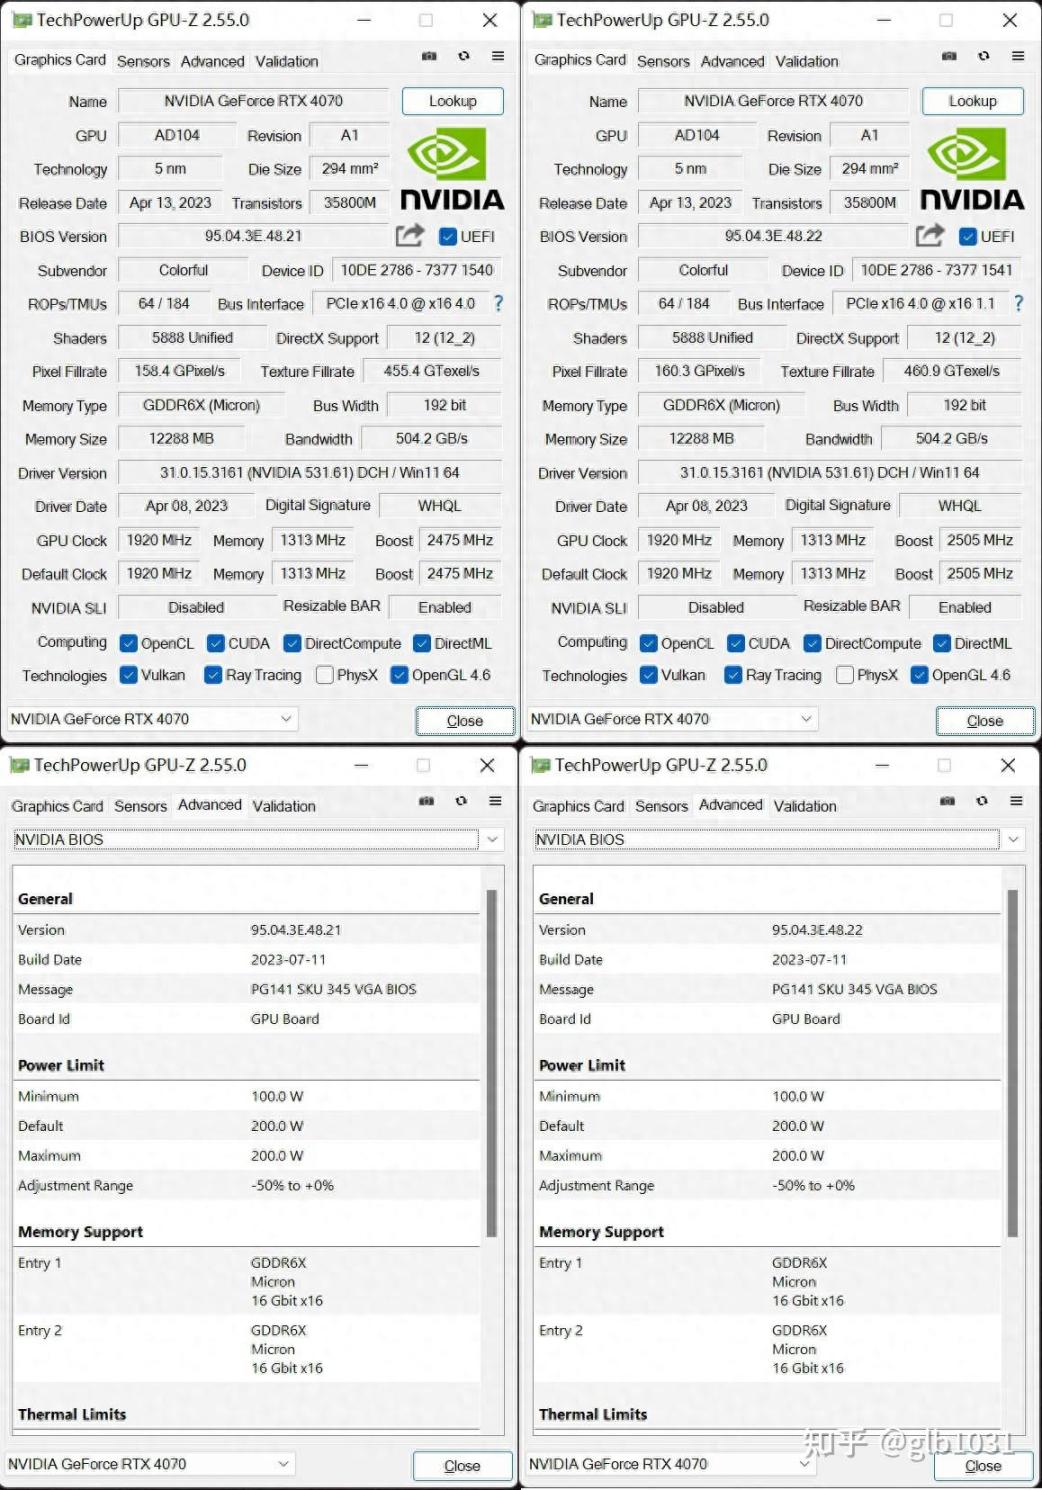Click Boost 2505 MHz GPU Clock field

tap(980, 540)
